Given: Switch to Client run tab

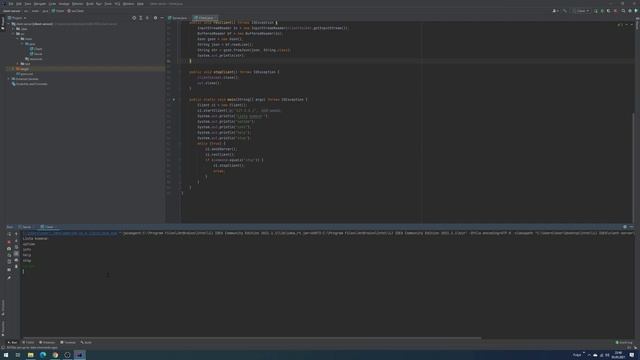Looking at the screenshot, I should pyautogui.click(x=47, y=227).
